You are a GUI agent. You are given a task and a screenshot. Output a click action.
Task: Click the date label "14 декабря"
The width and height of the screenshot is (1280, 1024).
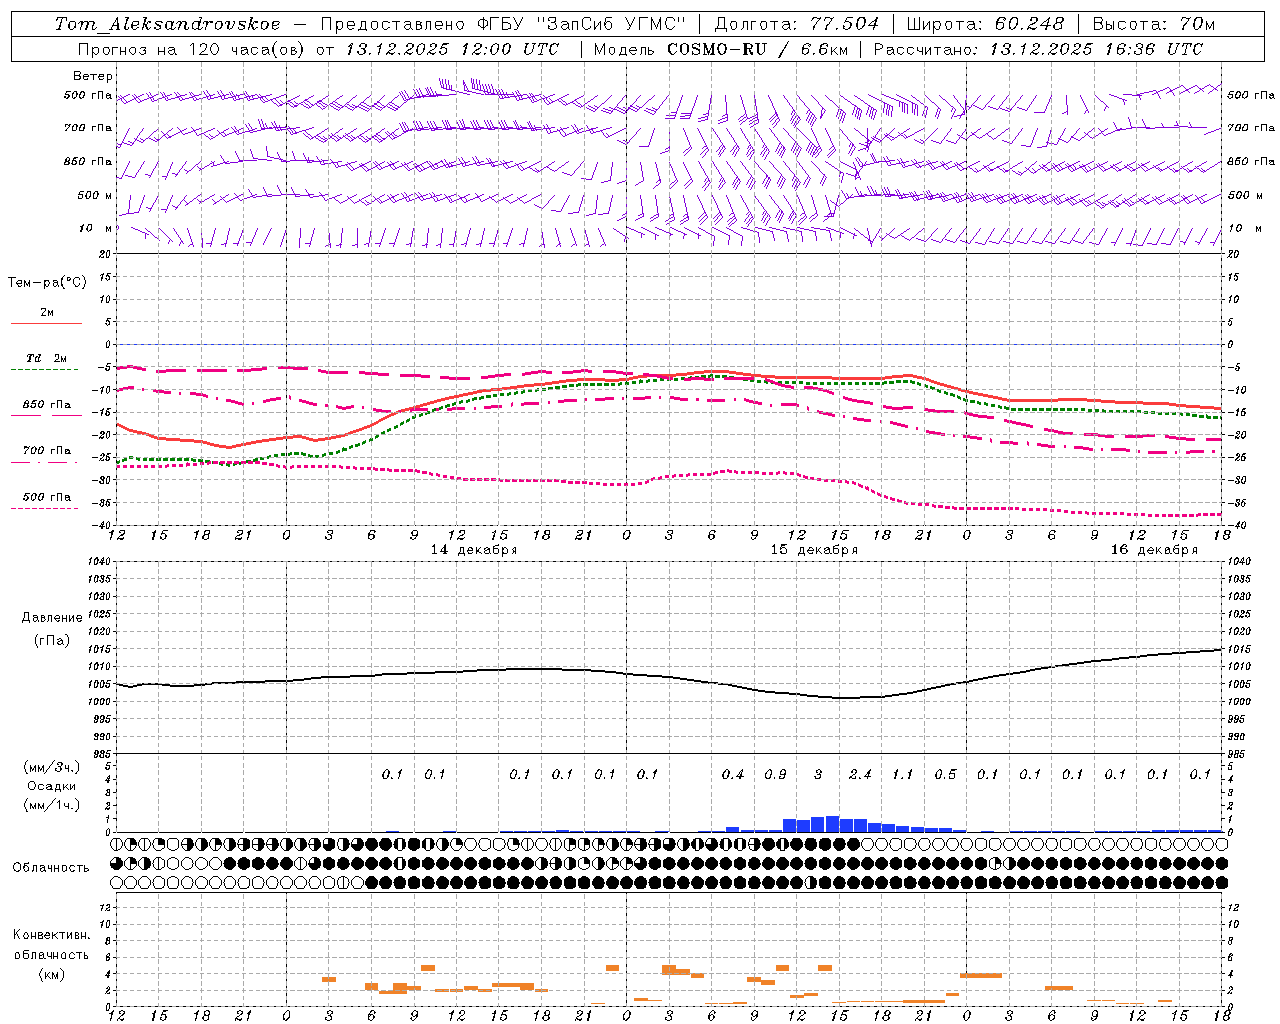pos(474,550)
